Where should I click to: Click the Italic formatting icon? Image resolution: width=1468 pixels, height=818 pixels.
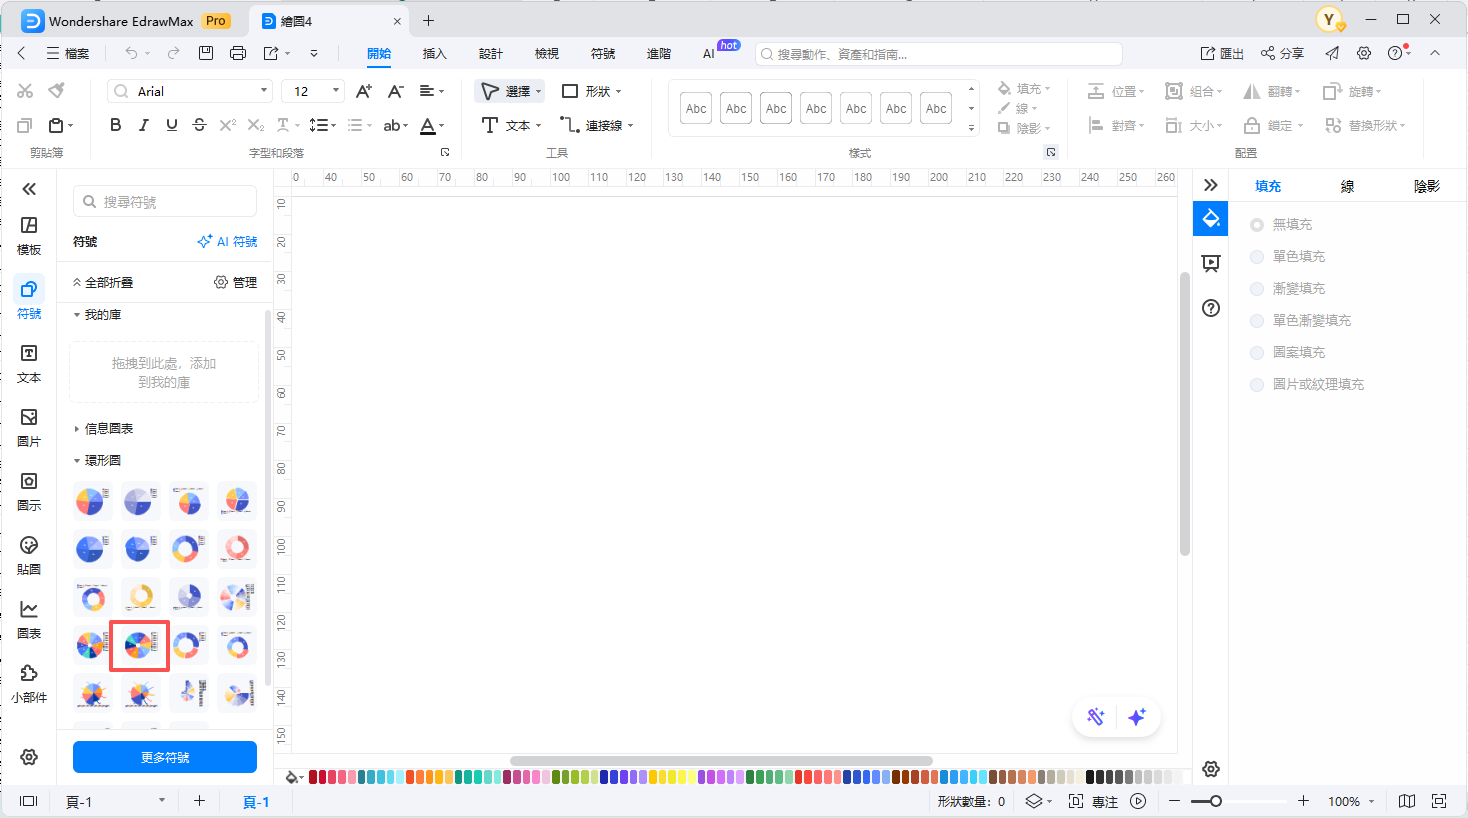click(x=144, y=125)
